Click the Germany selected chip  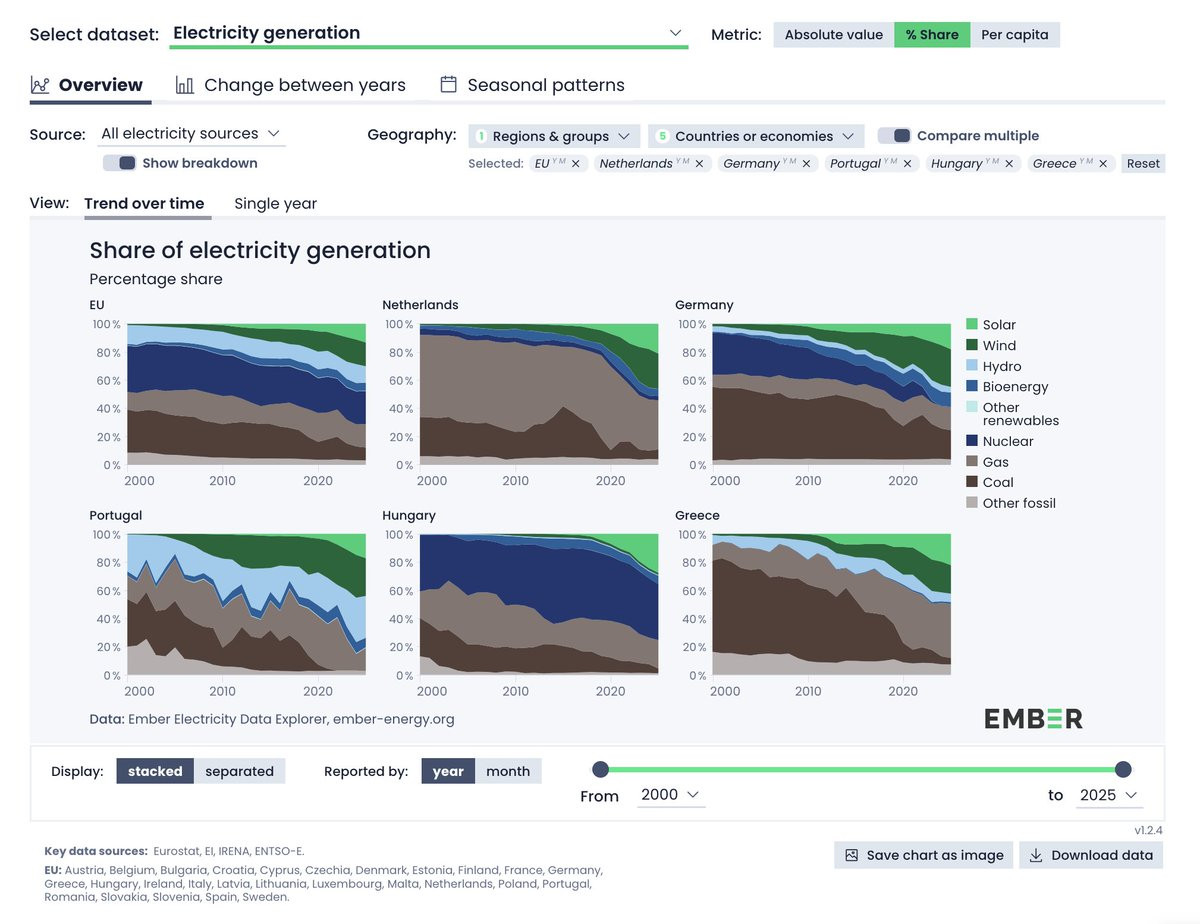coord(768,164)
